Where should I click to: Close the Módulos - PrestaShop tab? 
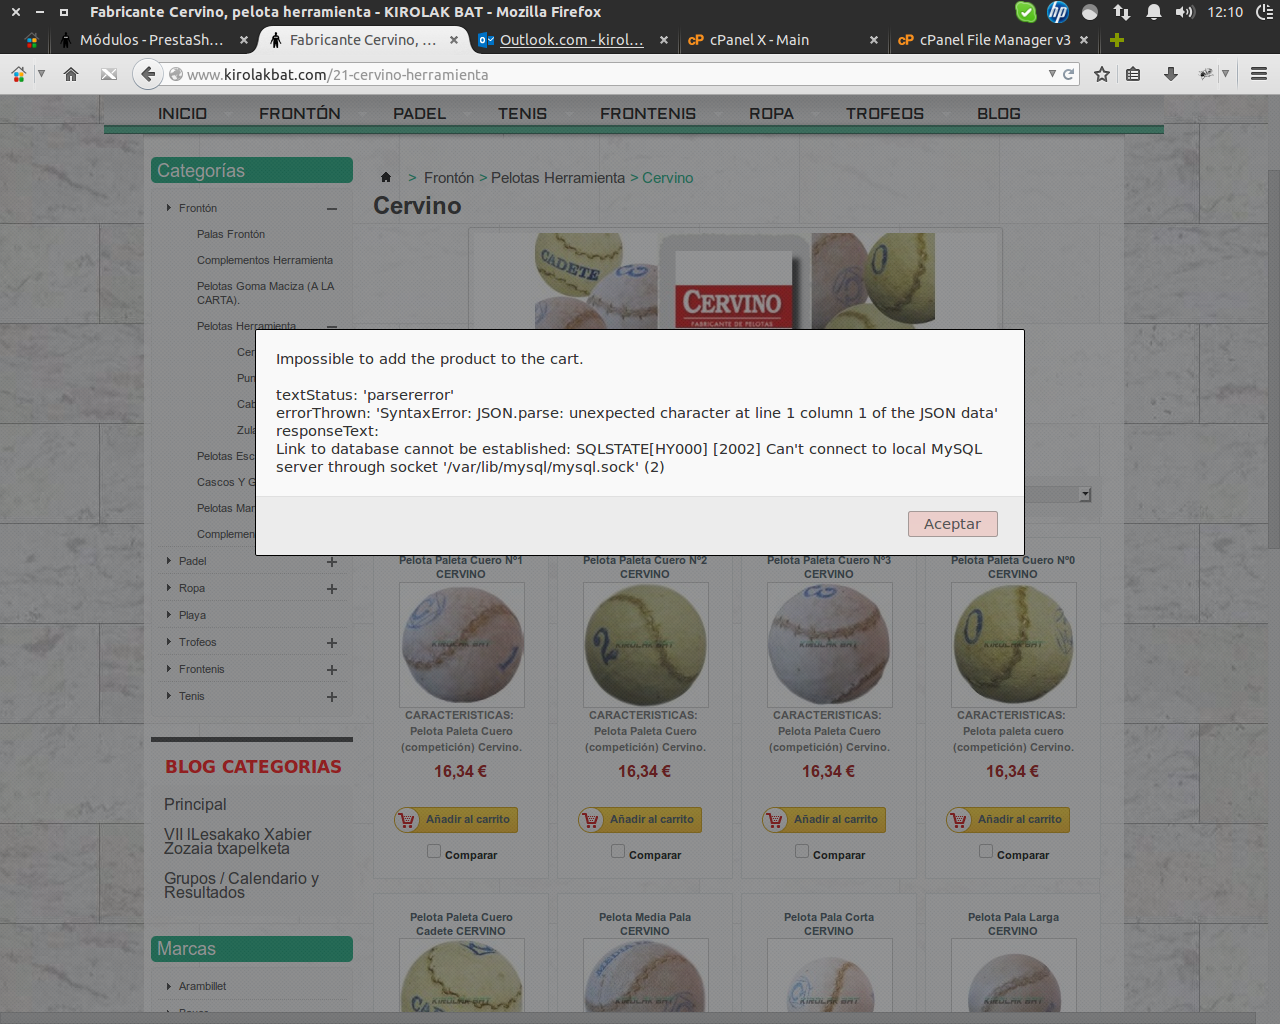pyautogui.click(x=244, y=40)
